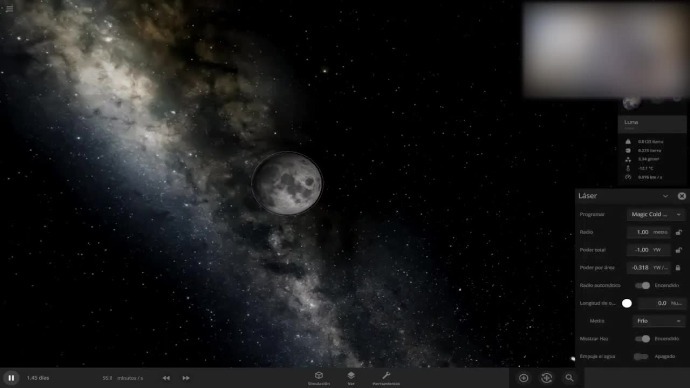Open the Herramientas wrench menu

(x=386, y=378)
